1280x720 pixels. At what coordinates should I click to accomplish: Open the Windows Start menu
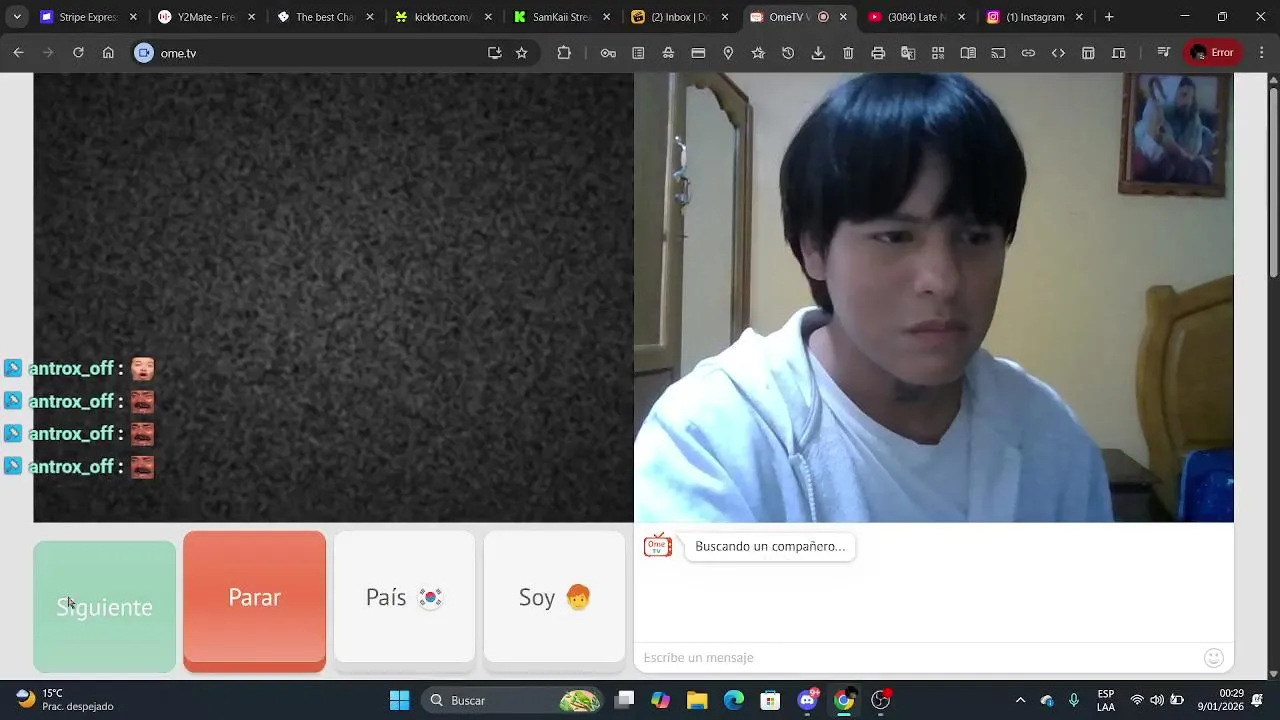pos(399,700)
